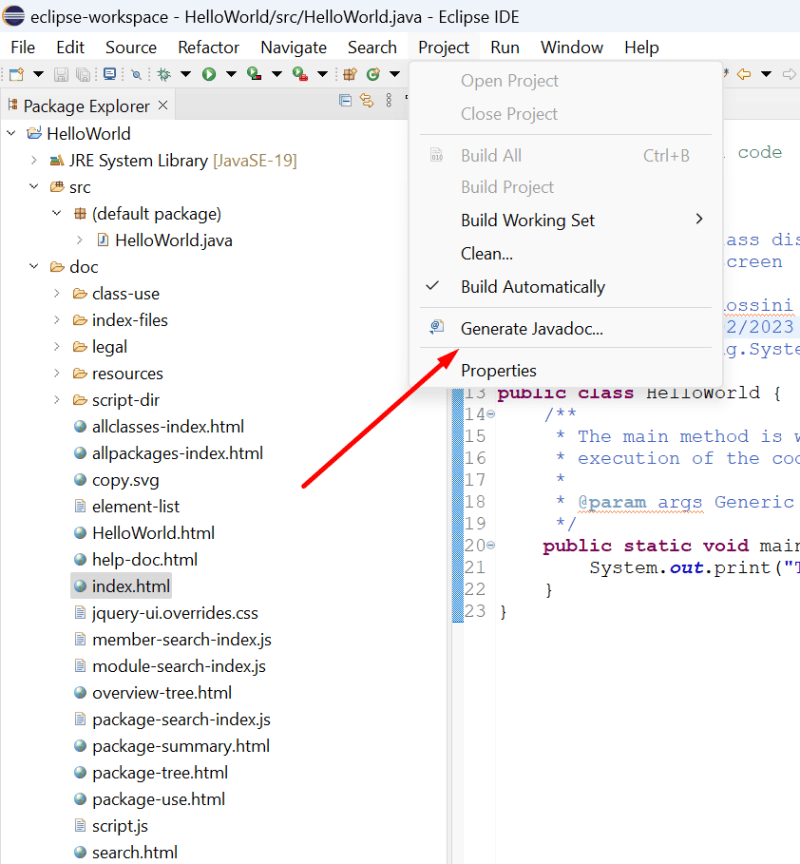Open the Navigate menu
This screenshot has width=800, height=864.
point(294,47)
